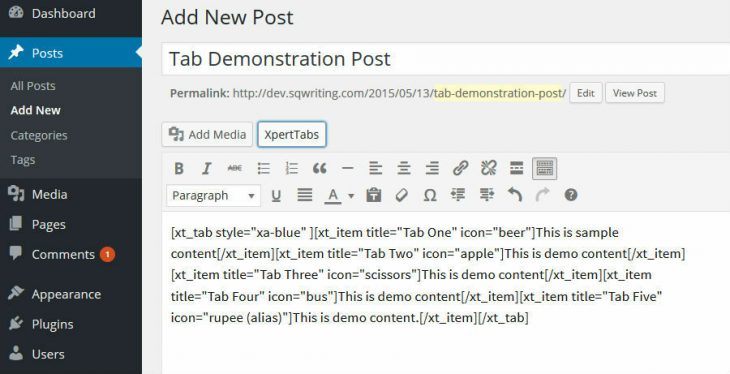Toggle the toolbar kitchen sink
This screenshot has width=730, height=374.
pos(545,168)
